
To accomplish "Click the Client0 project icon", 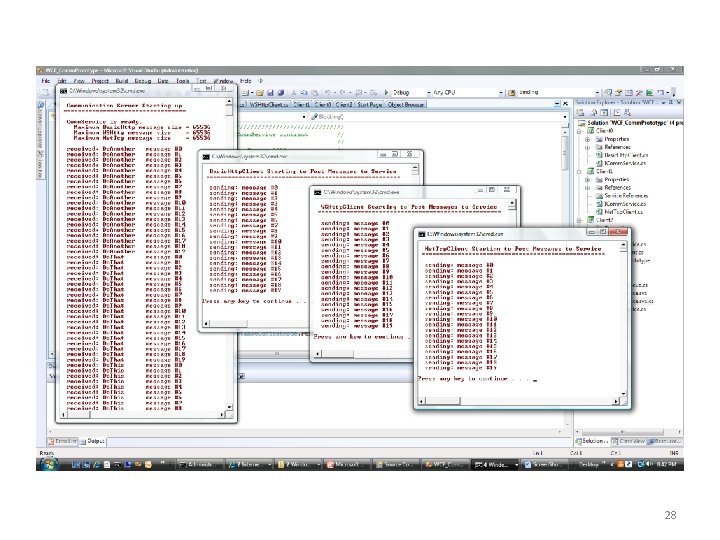I will 591,131.
